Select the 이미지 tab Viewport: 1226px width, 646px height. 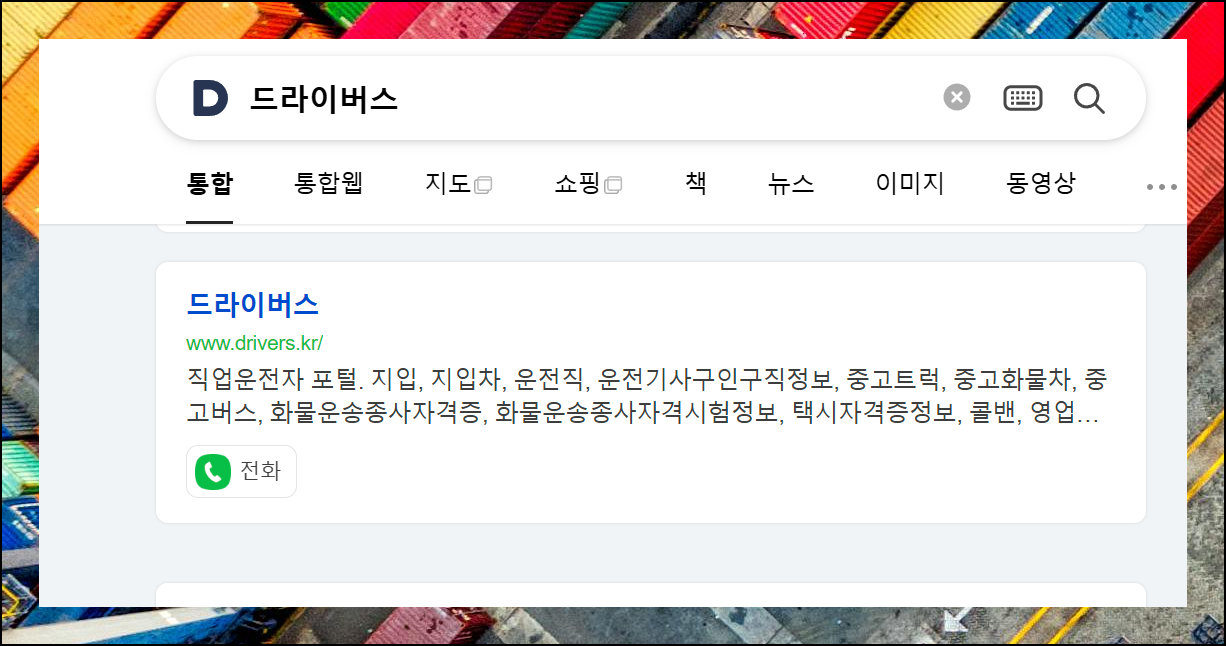pyautogui.click(x=910, y=184)
